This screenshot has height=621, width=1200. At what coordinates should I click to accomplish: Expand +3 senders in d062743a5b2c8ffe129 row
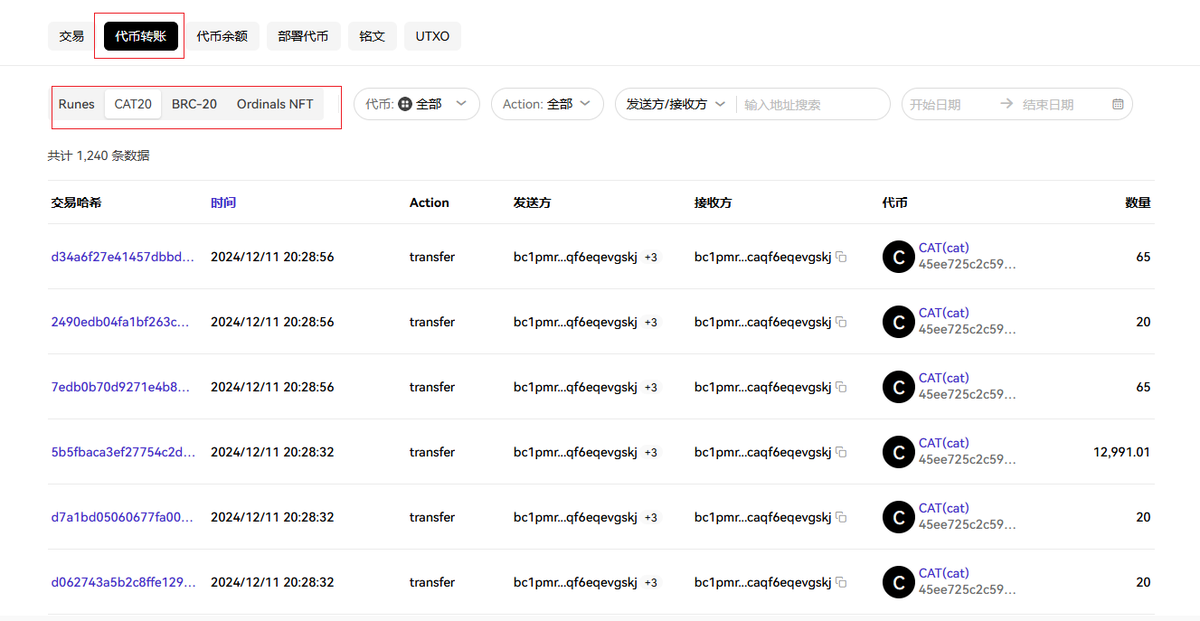point(651,582)
